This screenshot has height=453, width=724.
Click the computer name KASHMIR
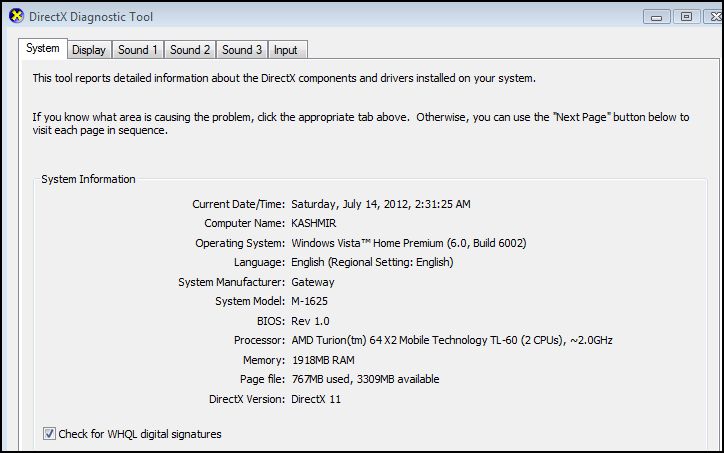[x=316, y=223]
